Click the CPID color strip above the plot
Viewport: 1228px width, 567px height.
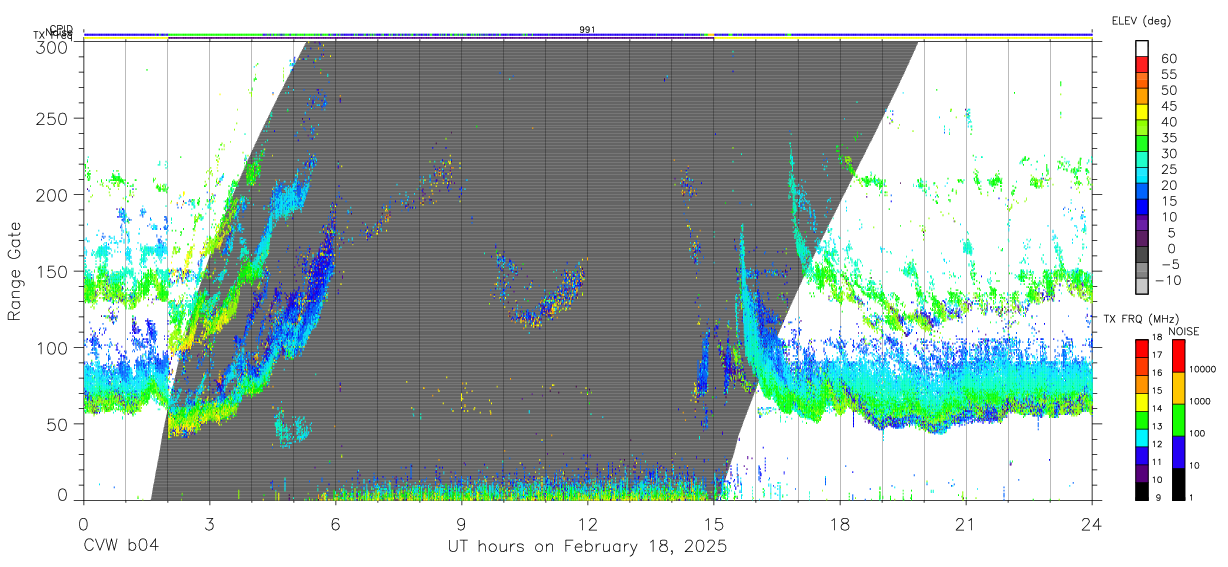pyautogui.click(x=588, y=34)
